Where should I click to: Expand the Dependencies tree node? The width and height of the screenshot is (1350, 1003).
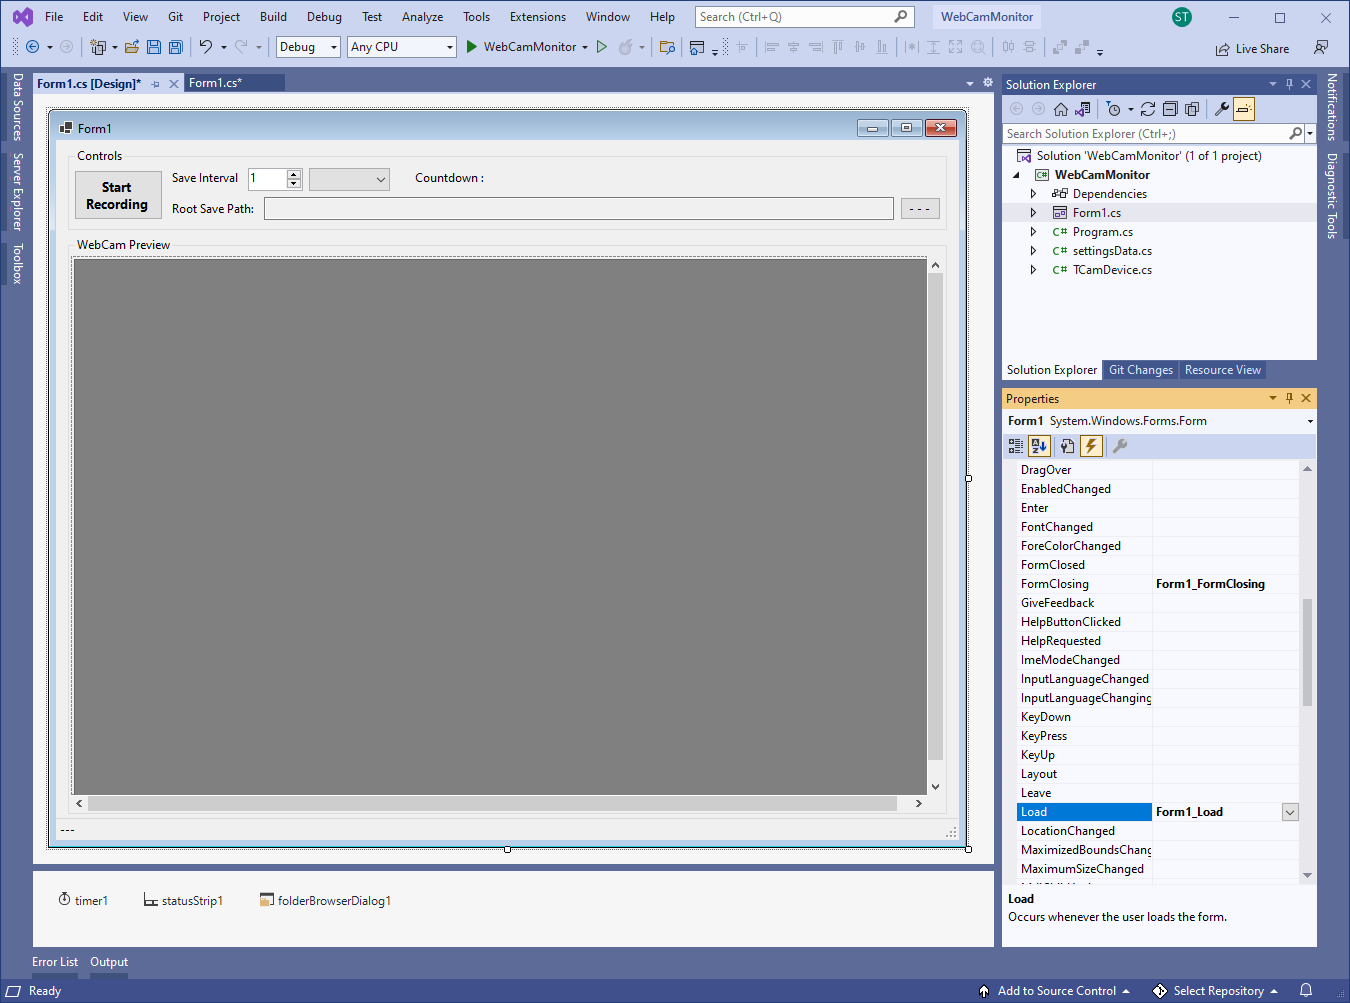click(1034, 194)
